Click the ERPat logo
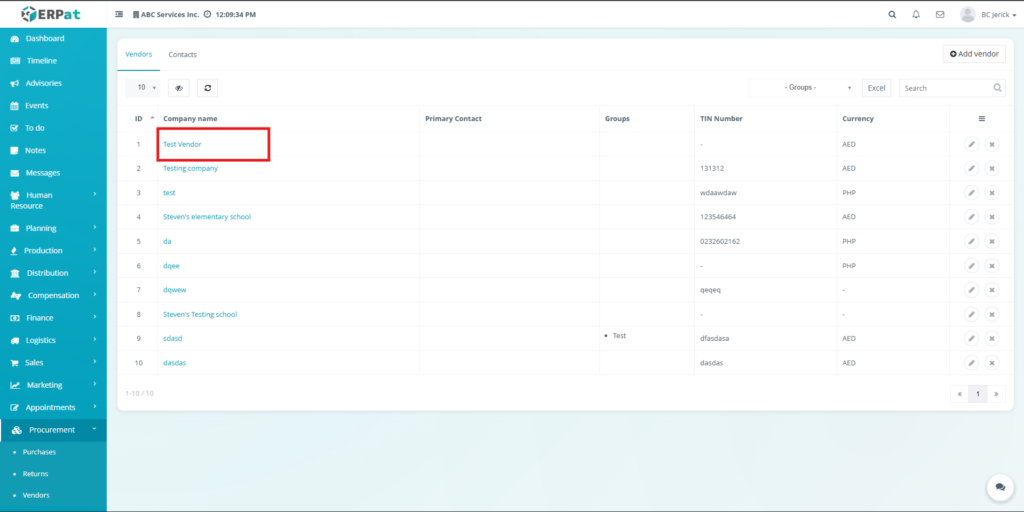The width and height of the screenshot is (1024, 512). pos(51,14)
